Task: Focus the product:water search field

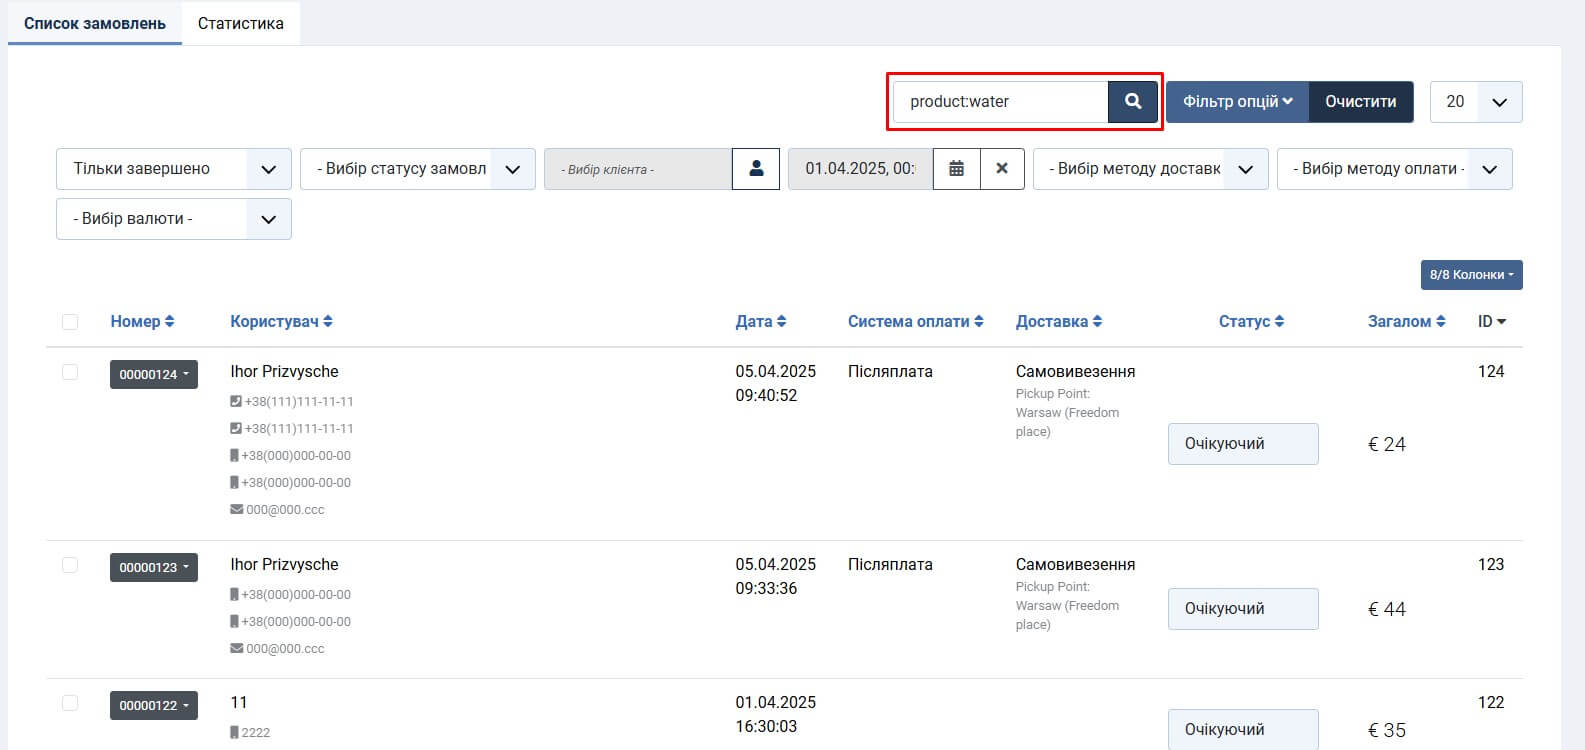Action: (1000, 102)
